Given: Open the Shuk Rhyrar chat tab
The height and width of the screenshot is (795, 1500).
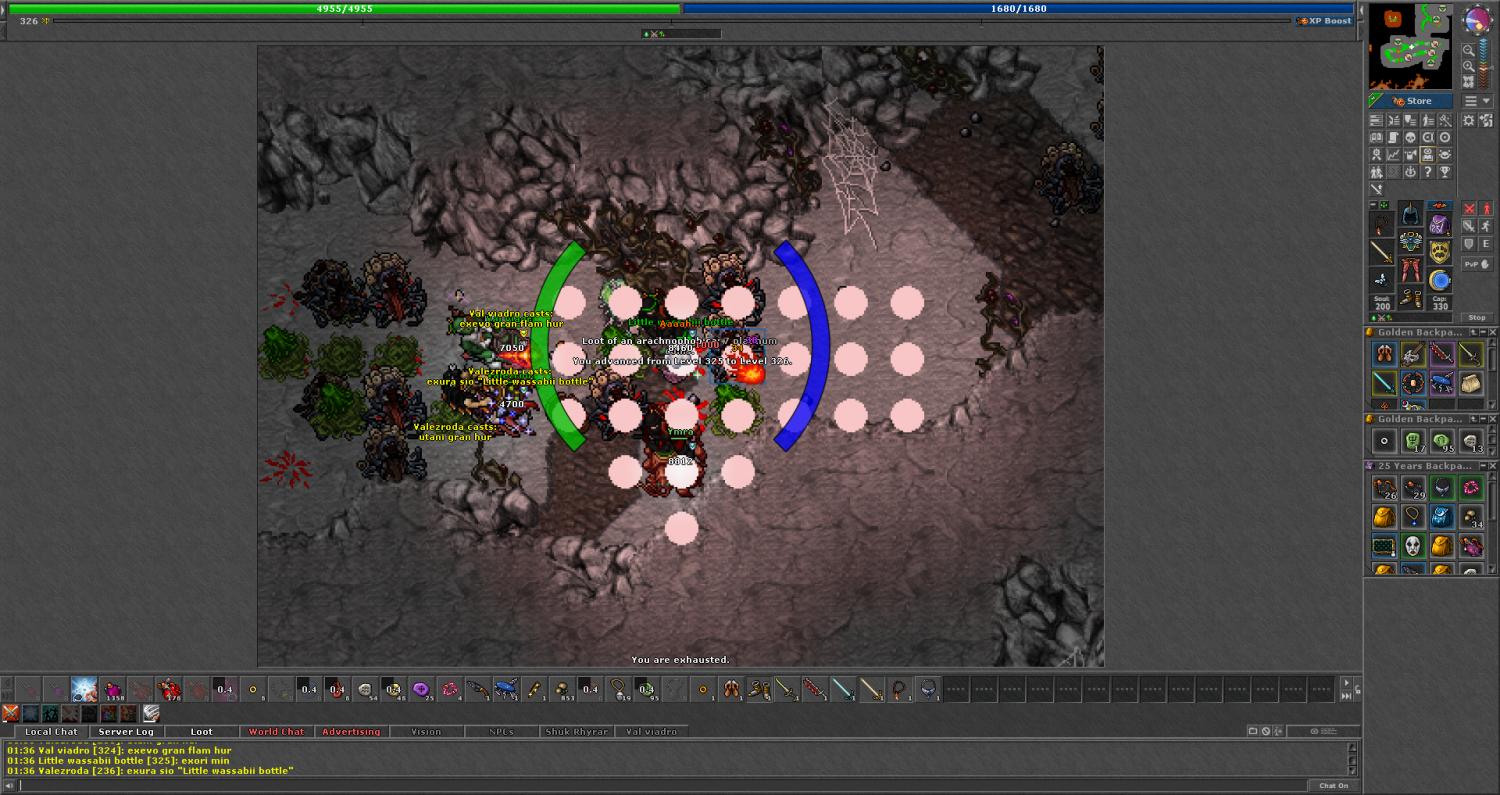Looking at the screenshot, I should click(x=576, y=732).
